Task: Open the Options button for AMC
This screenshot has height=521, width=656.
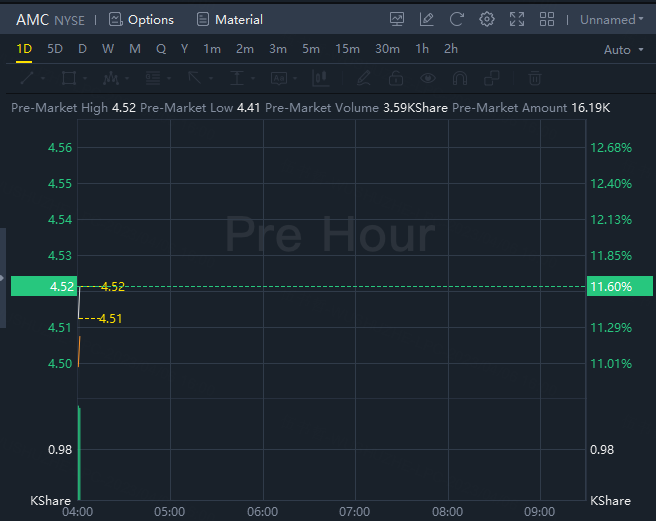Action: tap(141, 20)
